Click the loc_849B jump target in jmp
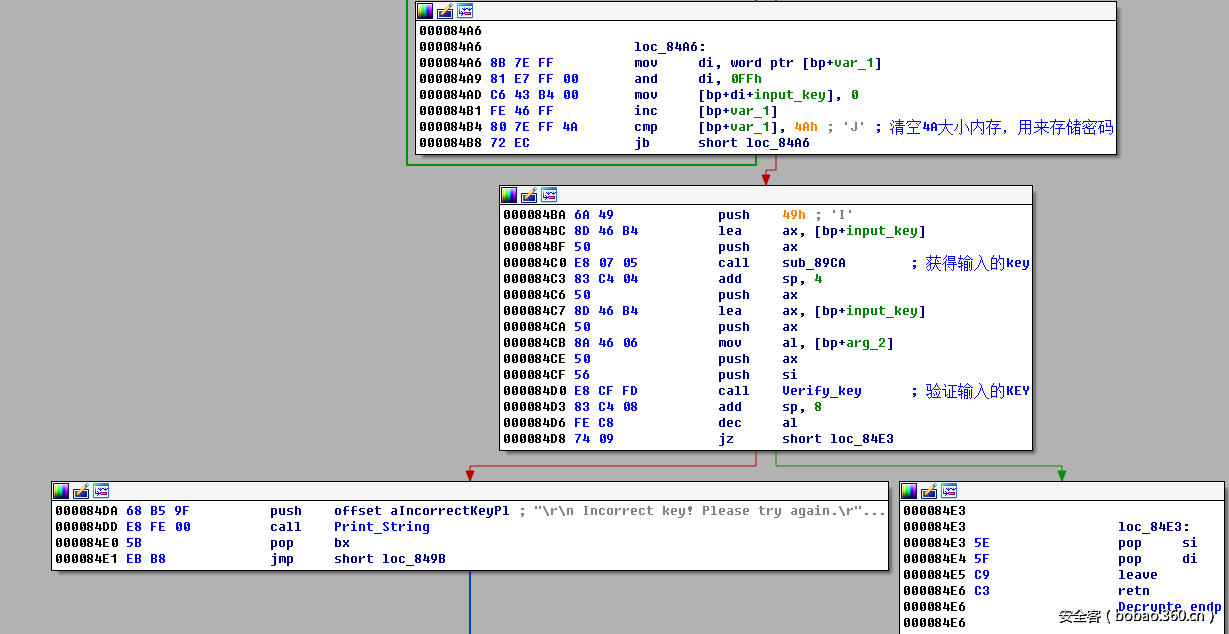Viewport: 1229px width, 634px height. coord(413,559)
